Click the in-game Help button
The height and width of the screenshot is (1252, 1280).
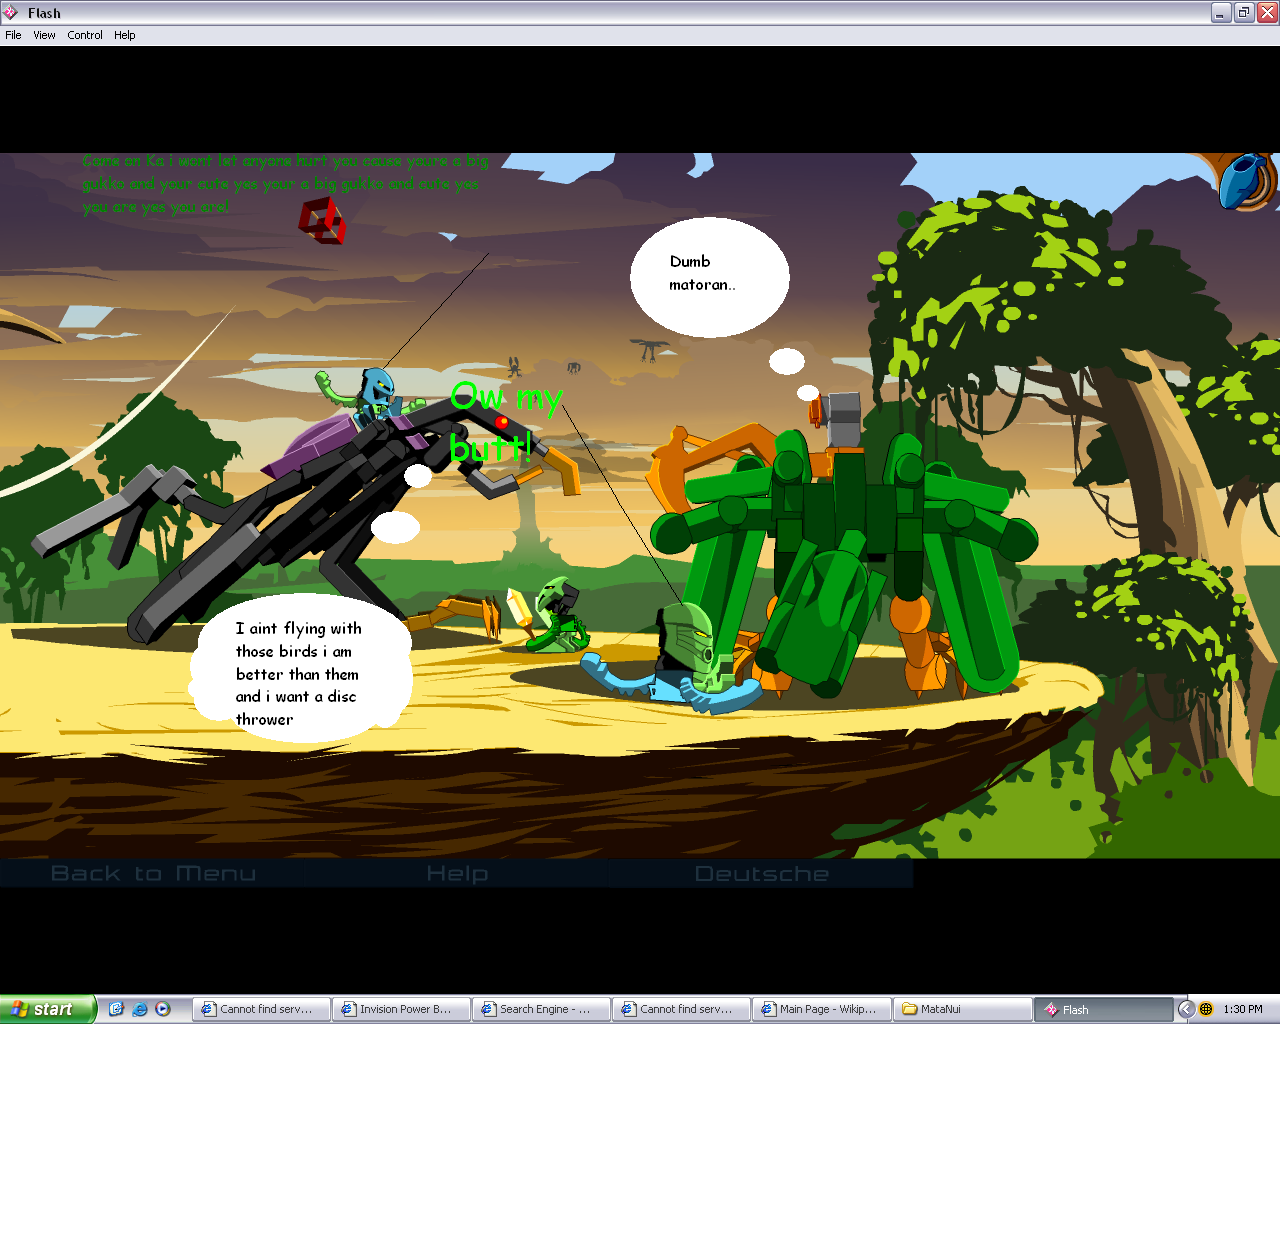pyautogui.click(x=457, y=874)
